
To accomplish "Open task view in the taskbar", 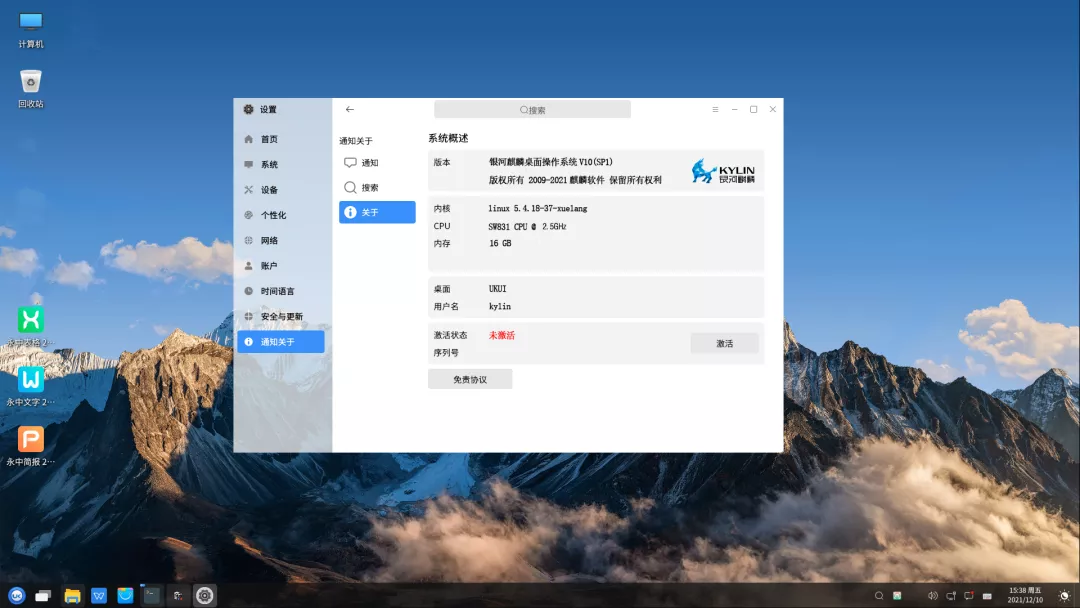I will (43, 596).
